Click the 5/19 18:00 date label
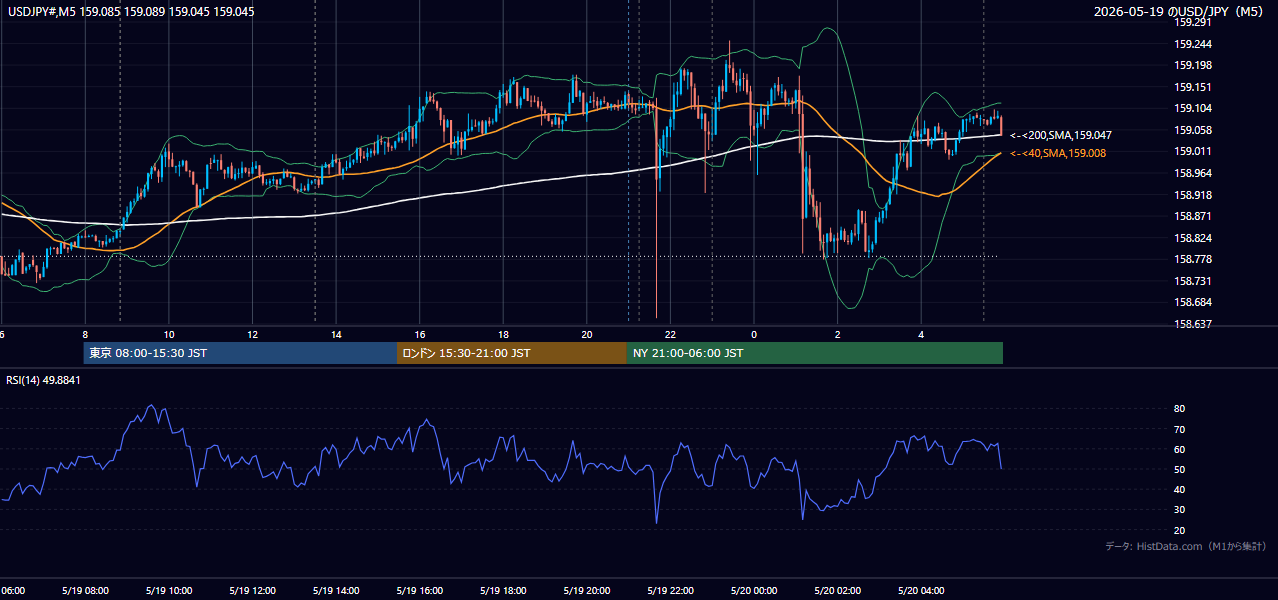 click(x=503, y=591)
